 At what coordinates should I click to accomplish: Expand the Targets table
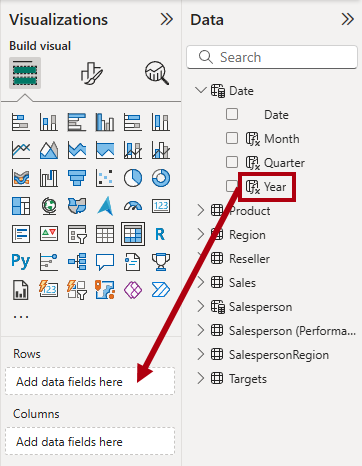tap(201, 379)
